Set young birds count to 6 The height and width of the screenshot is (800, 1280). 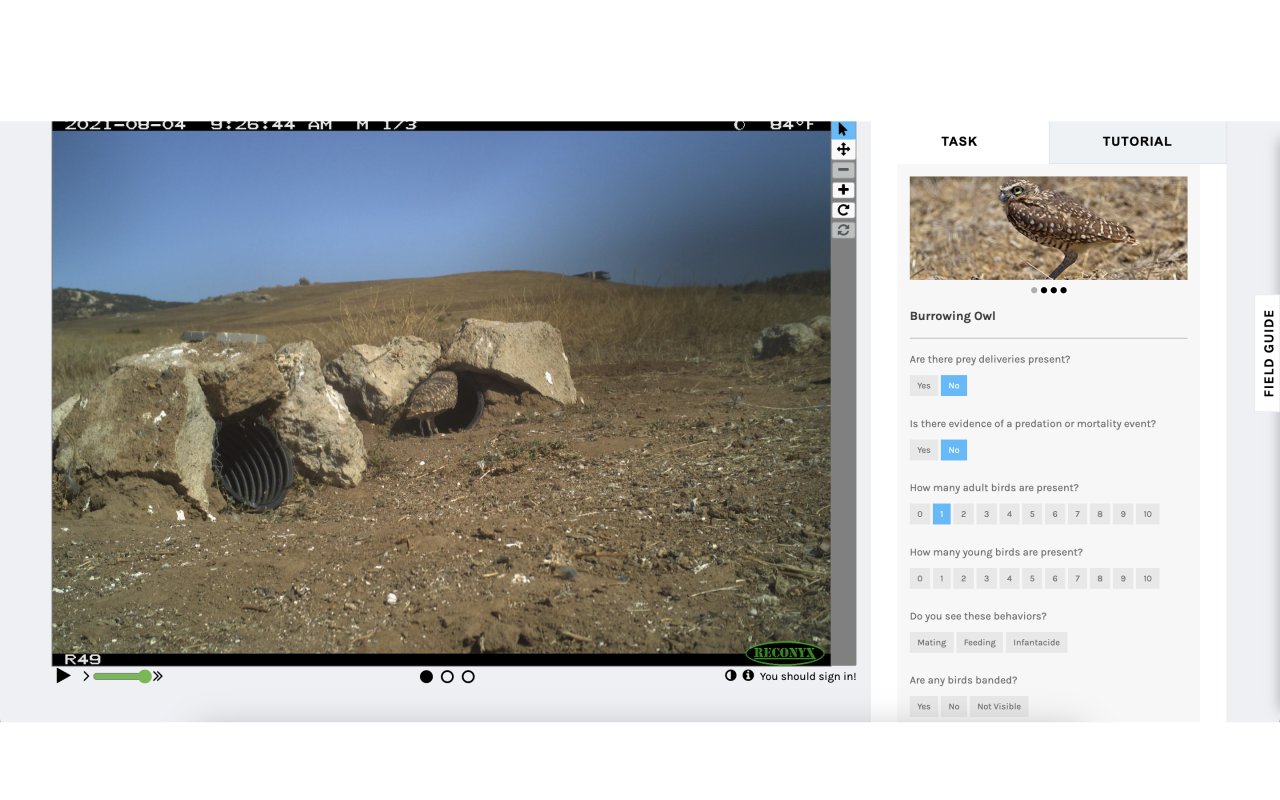(x=1055, y=578)
